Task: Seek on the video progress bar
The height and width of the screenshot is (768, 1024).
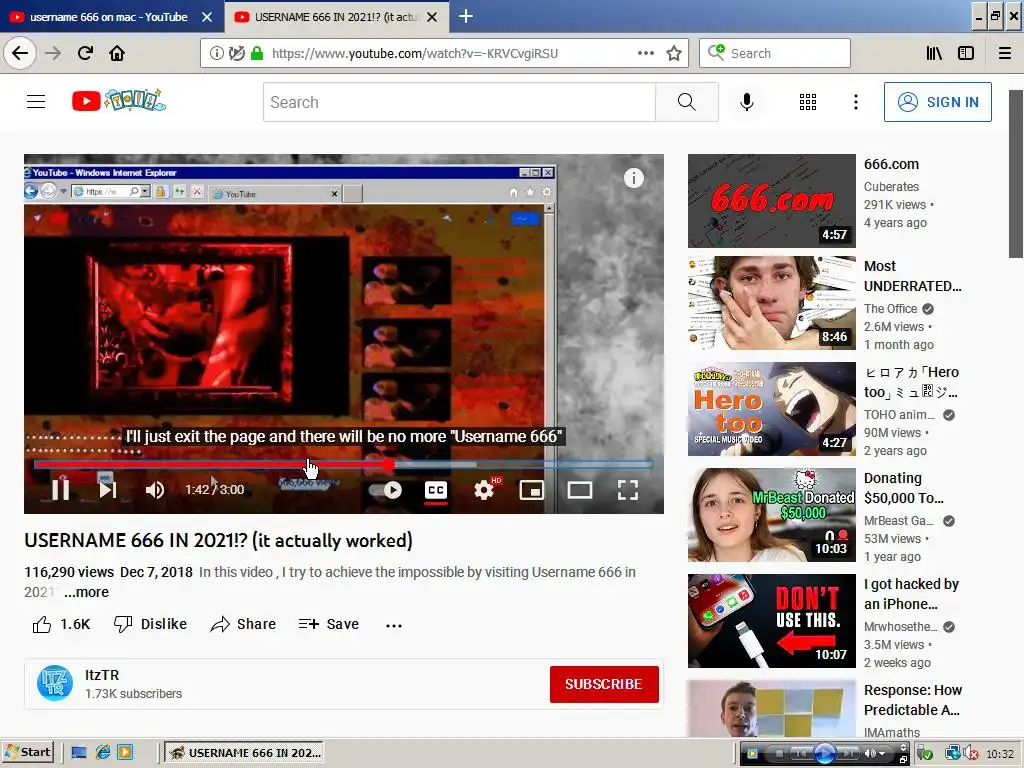Action: [344, 464]
